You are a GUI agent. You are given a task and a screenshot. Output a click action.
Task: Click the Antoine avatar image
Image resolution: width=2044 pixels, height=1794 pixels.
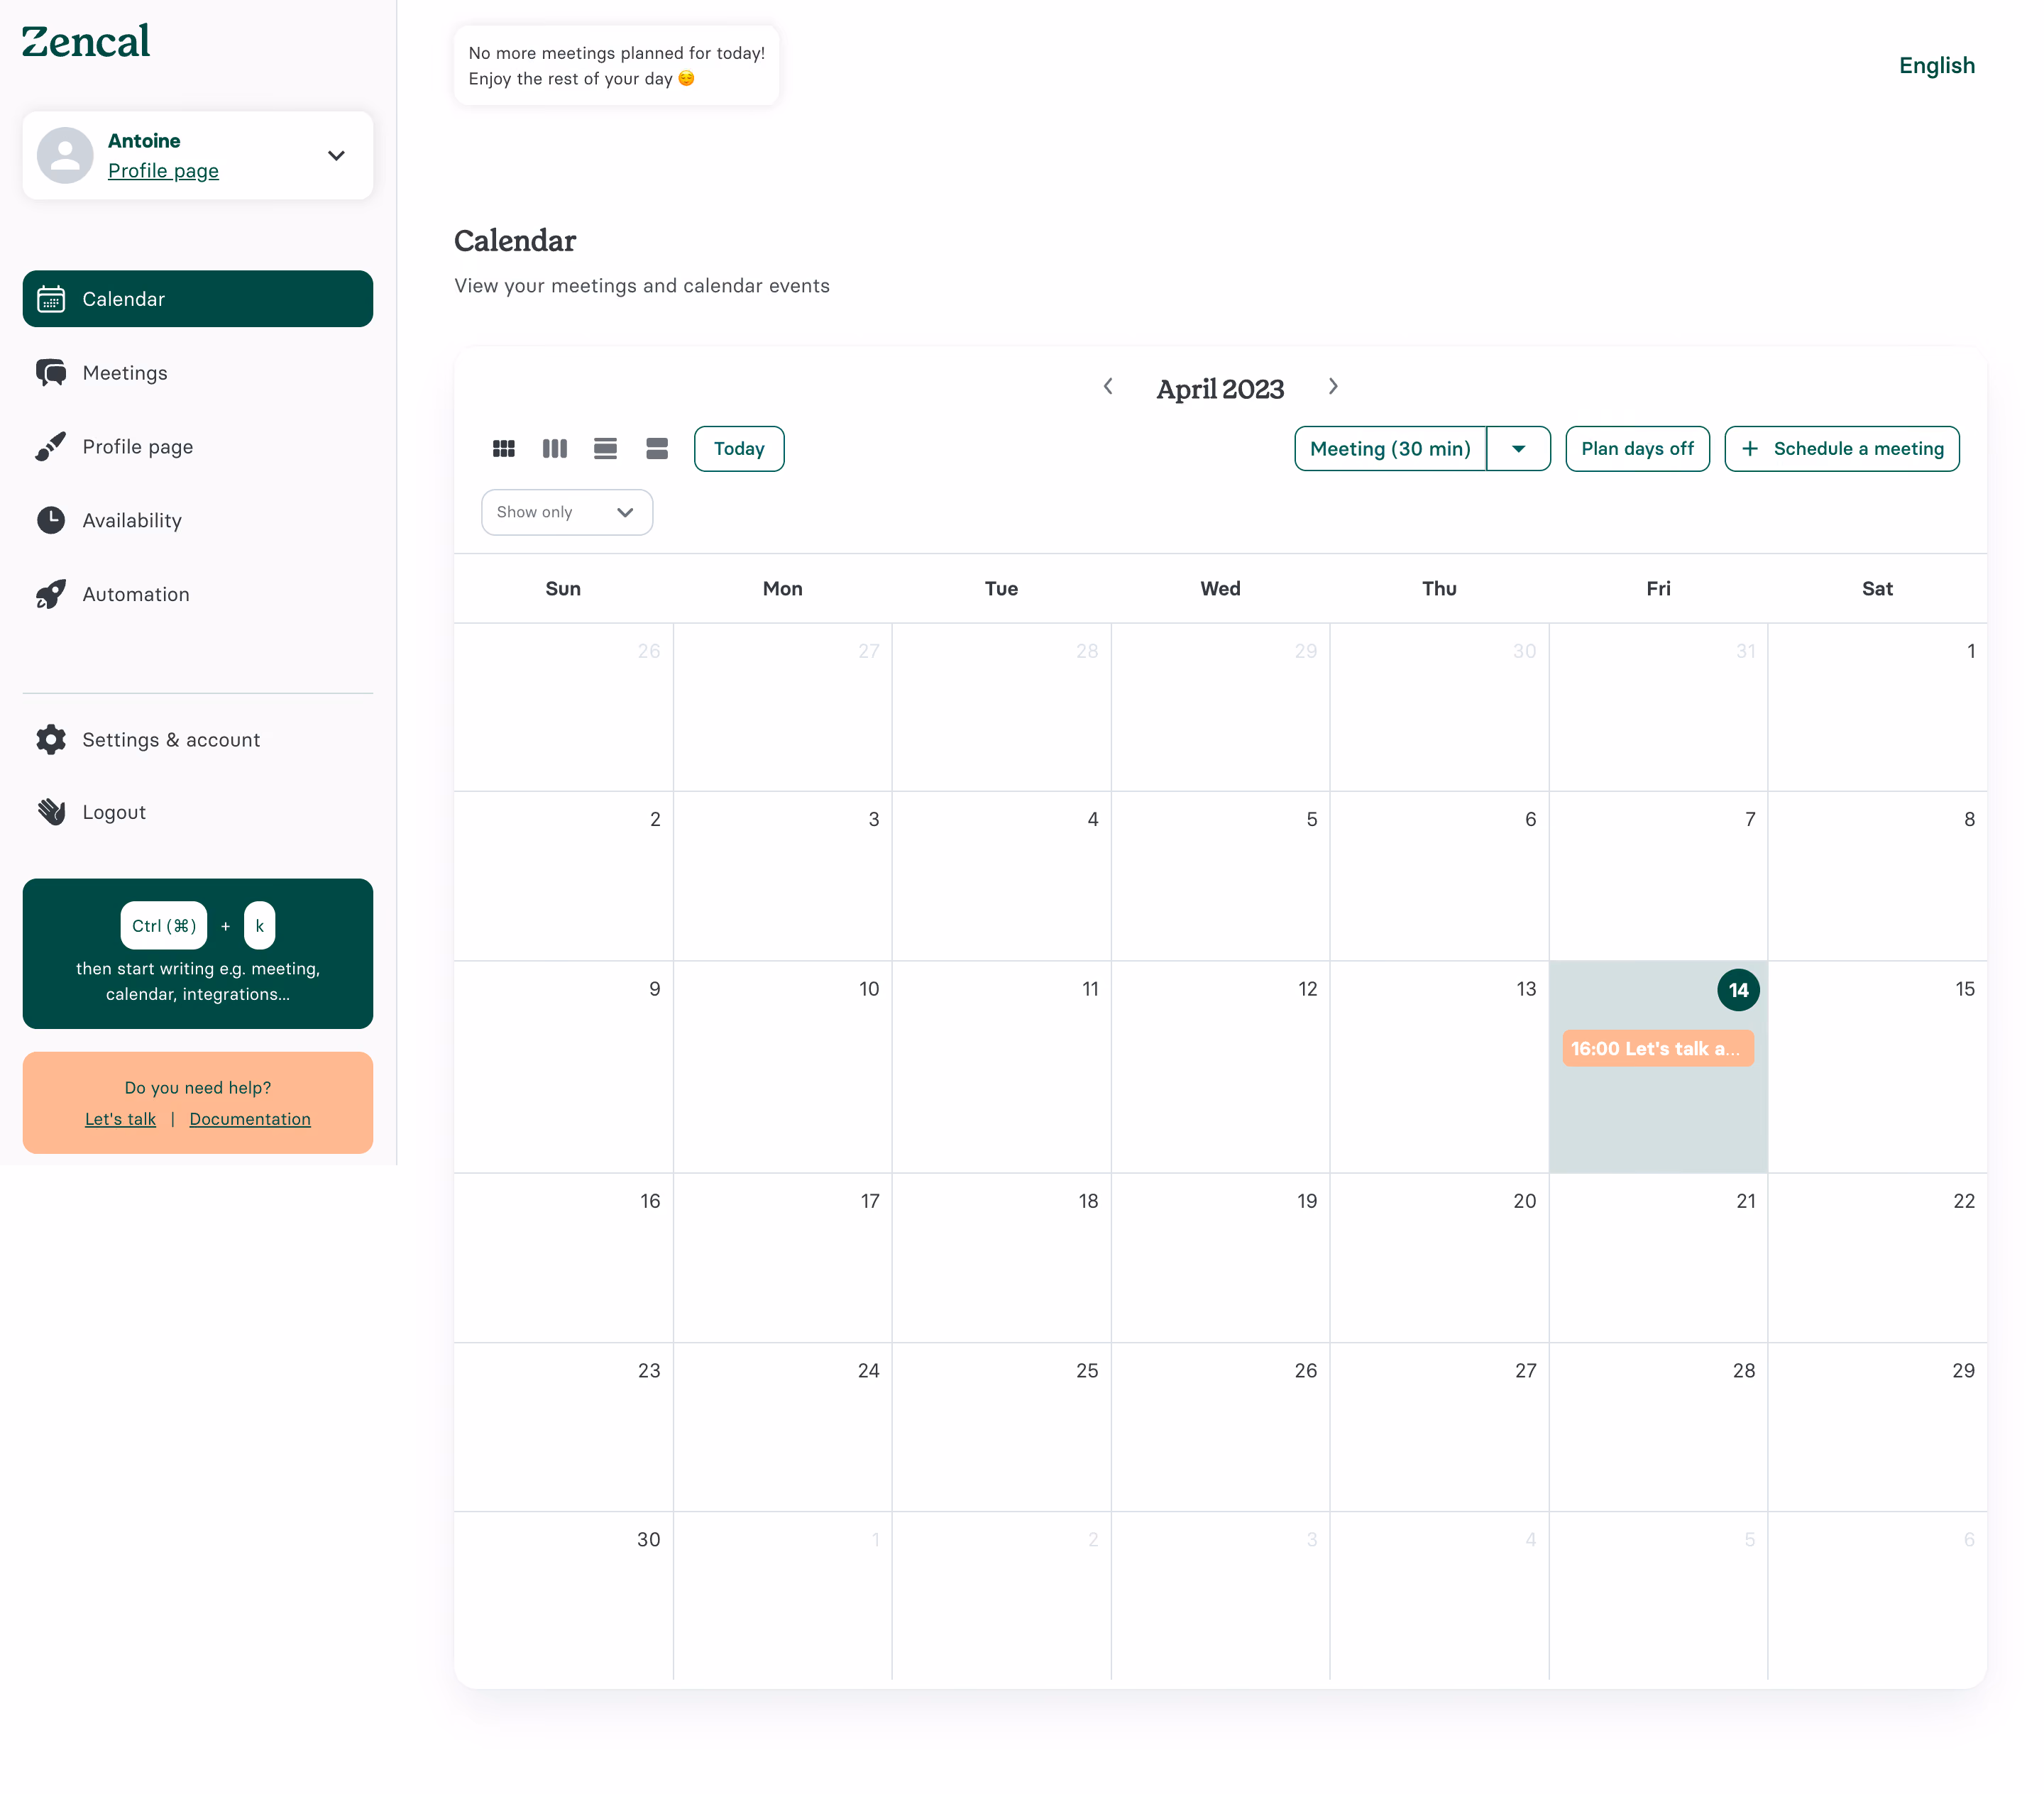click(x=65, y=155)
